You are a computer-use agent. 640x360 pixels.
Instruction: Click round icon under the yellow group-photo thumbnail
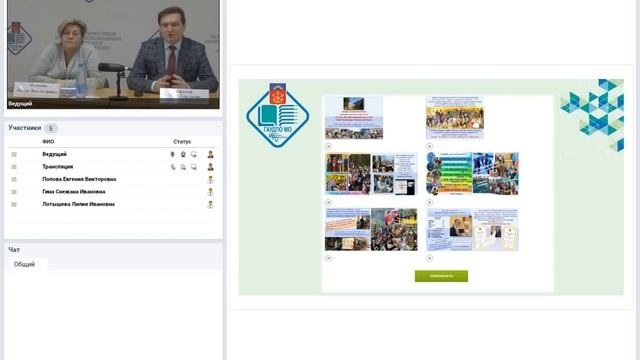pos(429,147)
